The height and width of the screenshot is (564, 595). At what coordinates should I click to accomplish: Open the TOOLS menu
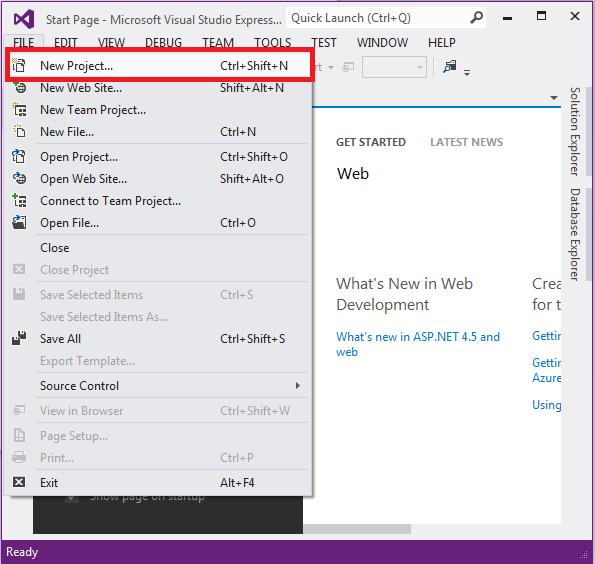[272, 43]
